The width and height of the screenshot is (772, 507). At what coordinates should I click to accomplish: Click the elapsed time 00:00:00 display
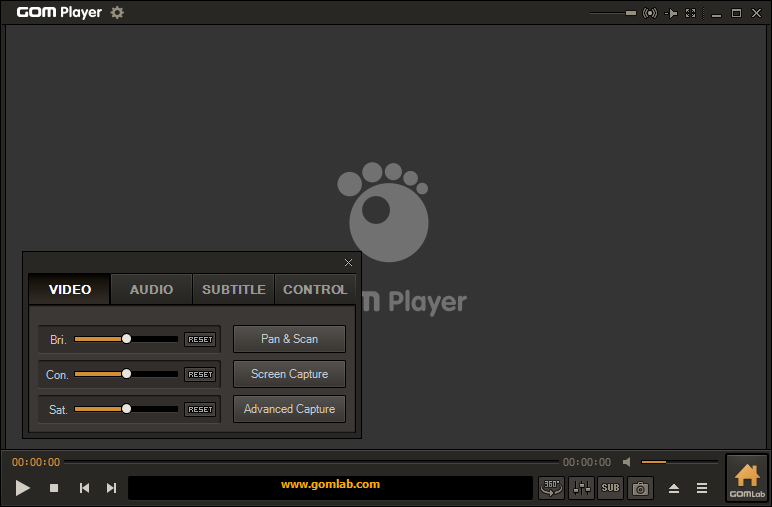(x=36, y=462)
